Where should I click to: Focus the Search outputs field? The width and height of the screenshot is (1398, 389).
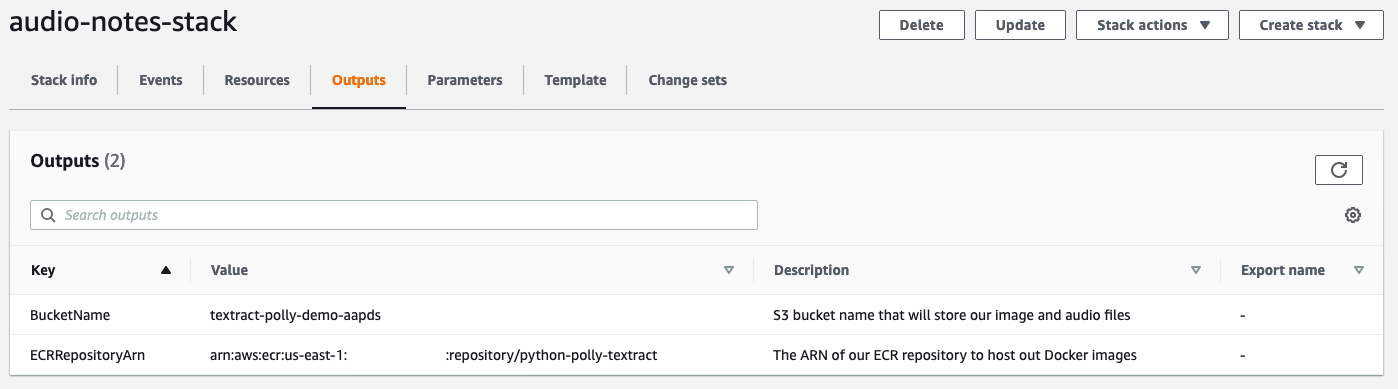394,215
